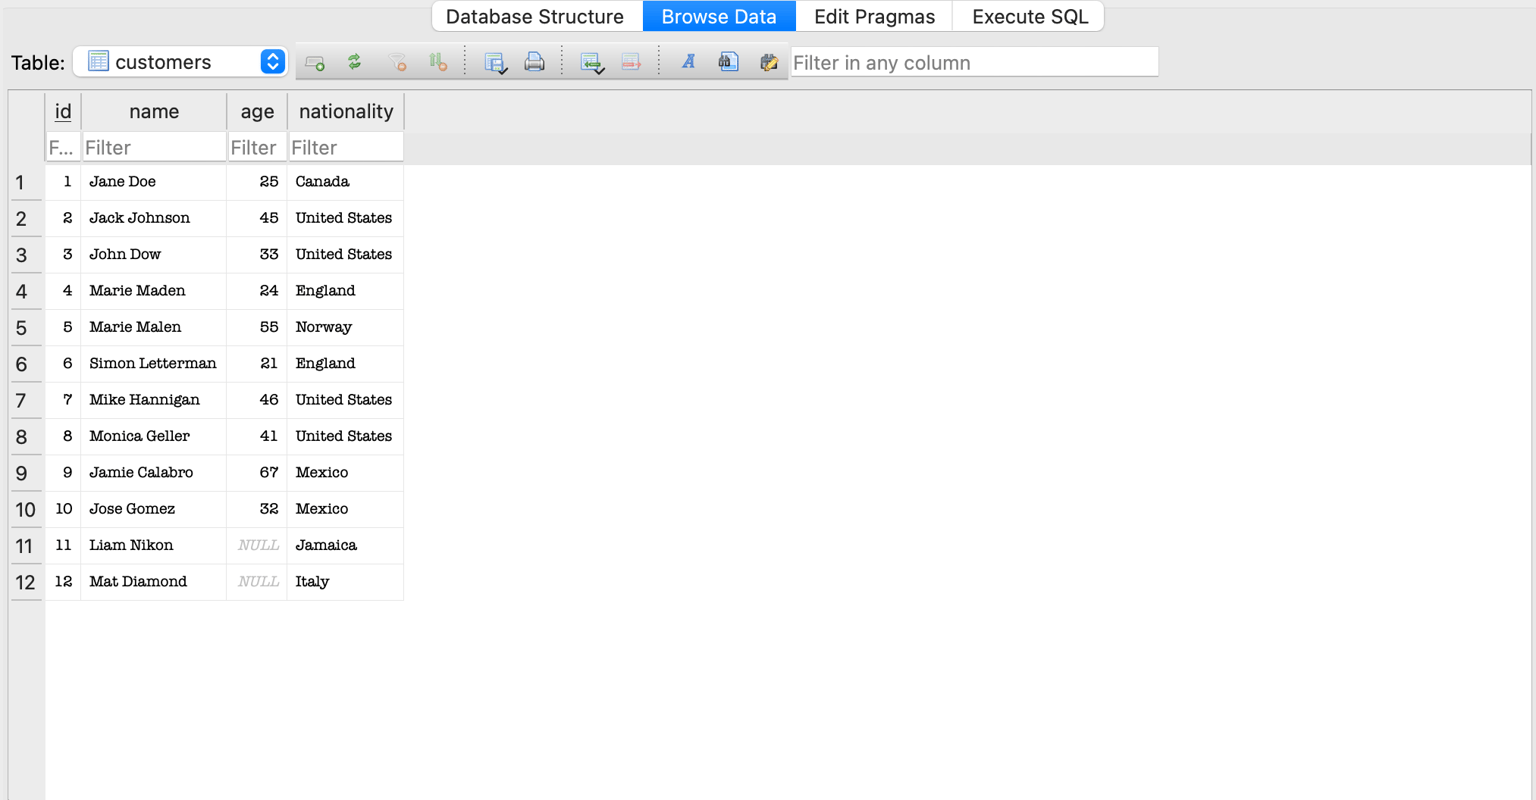Click the find and replace icon
Viewport: 1536px width, 800px height.
click(x=768, y=62)
